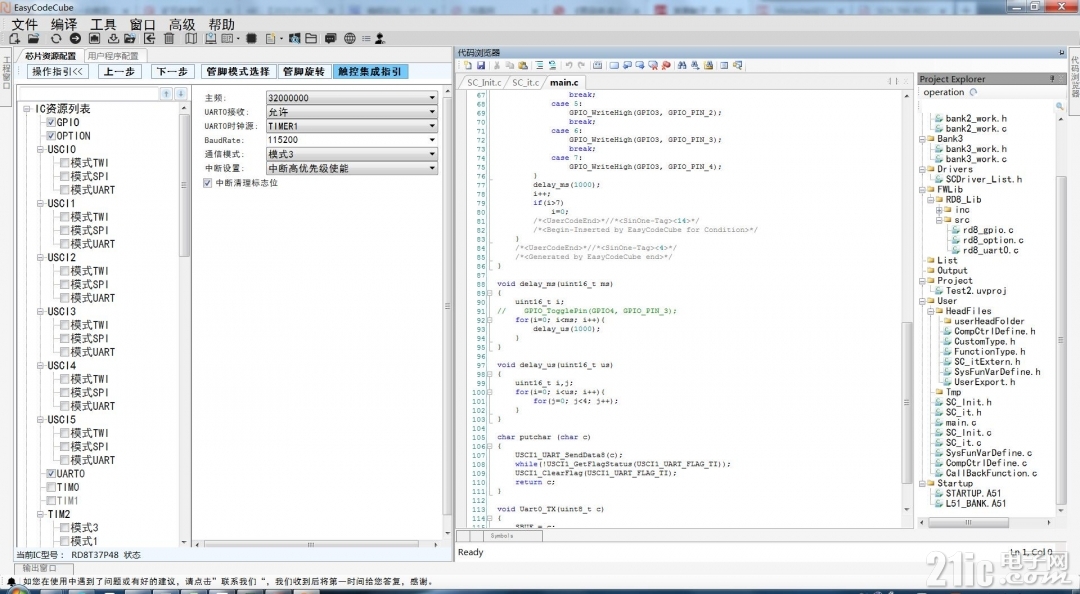Click the new project file icon
Screen dimensions: 1080x594
(14, 39)
